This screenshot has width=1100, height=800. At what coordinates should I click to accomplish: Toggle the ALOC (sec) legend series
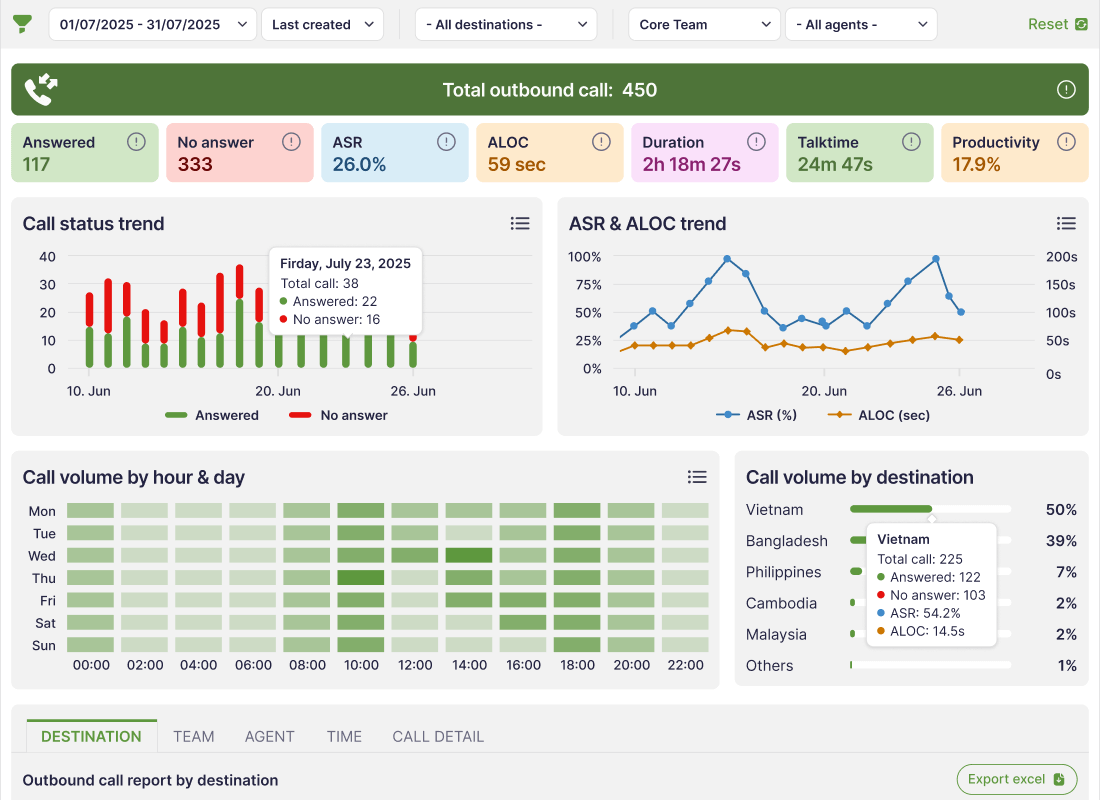tap(878, 415)
